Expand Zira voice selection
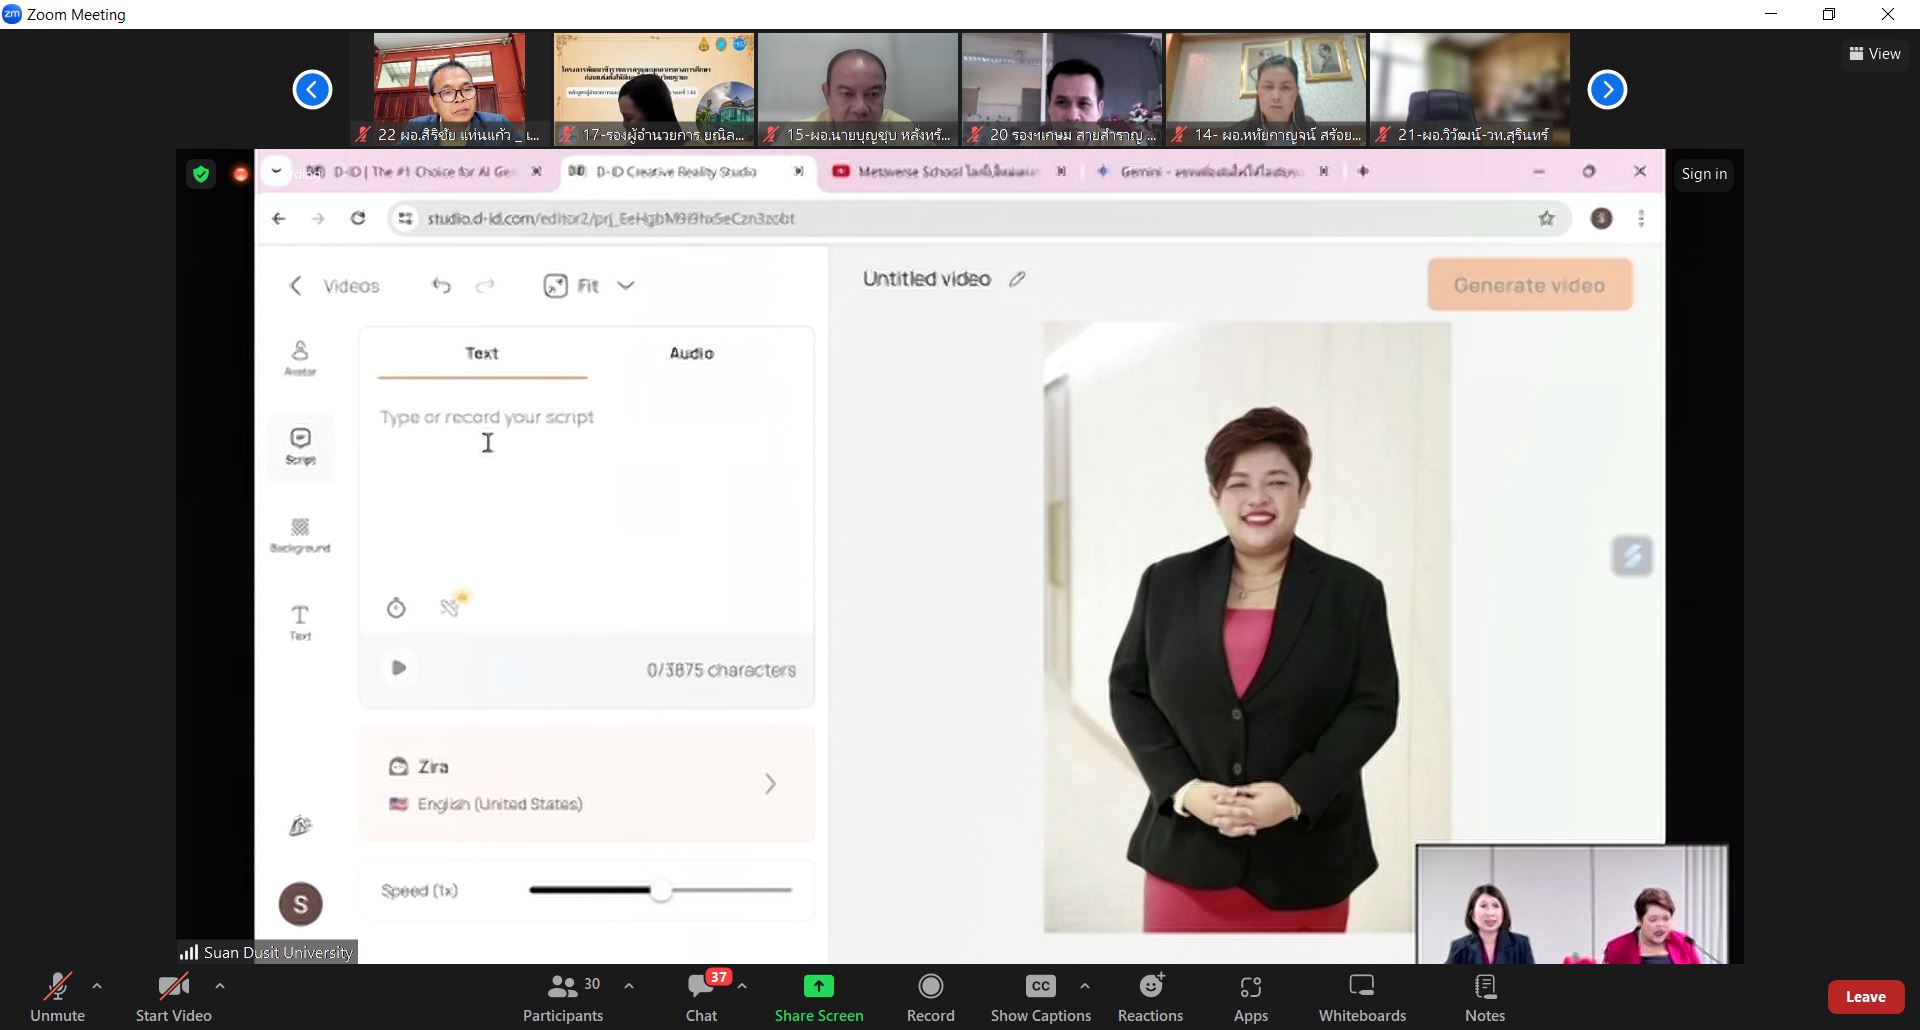 point(587,784)
